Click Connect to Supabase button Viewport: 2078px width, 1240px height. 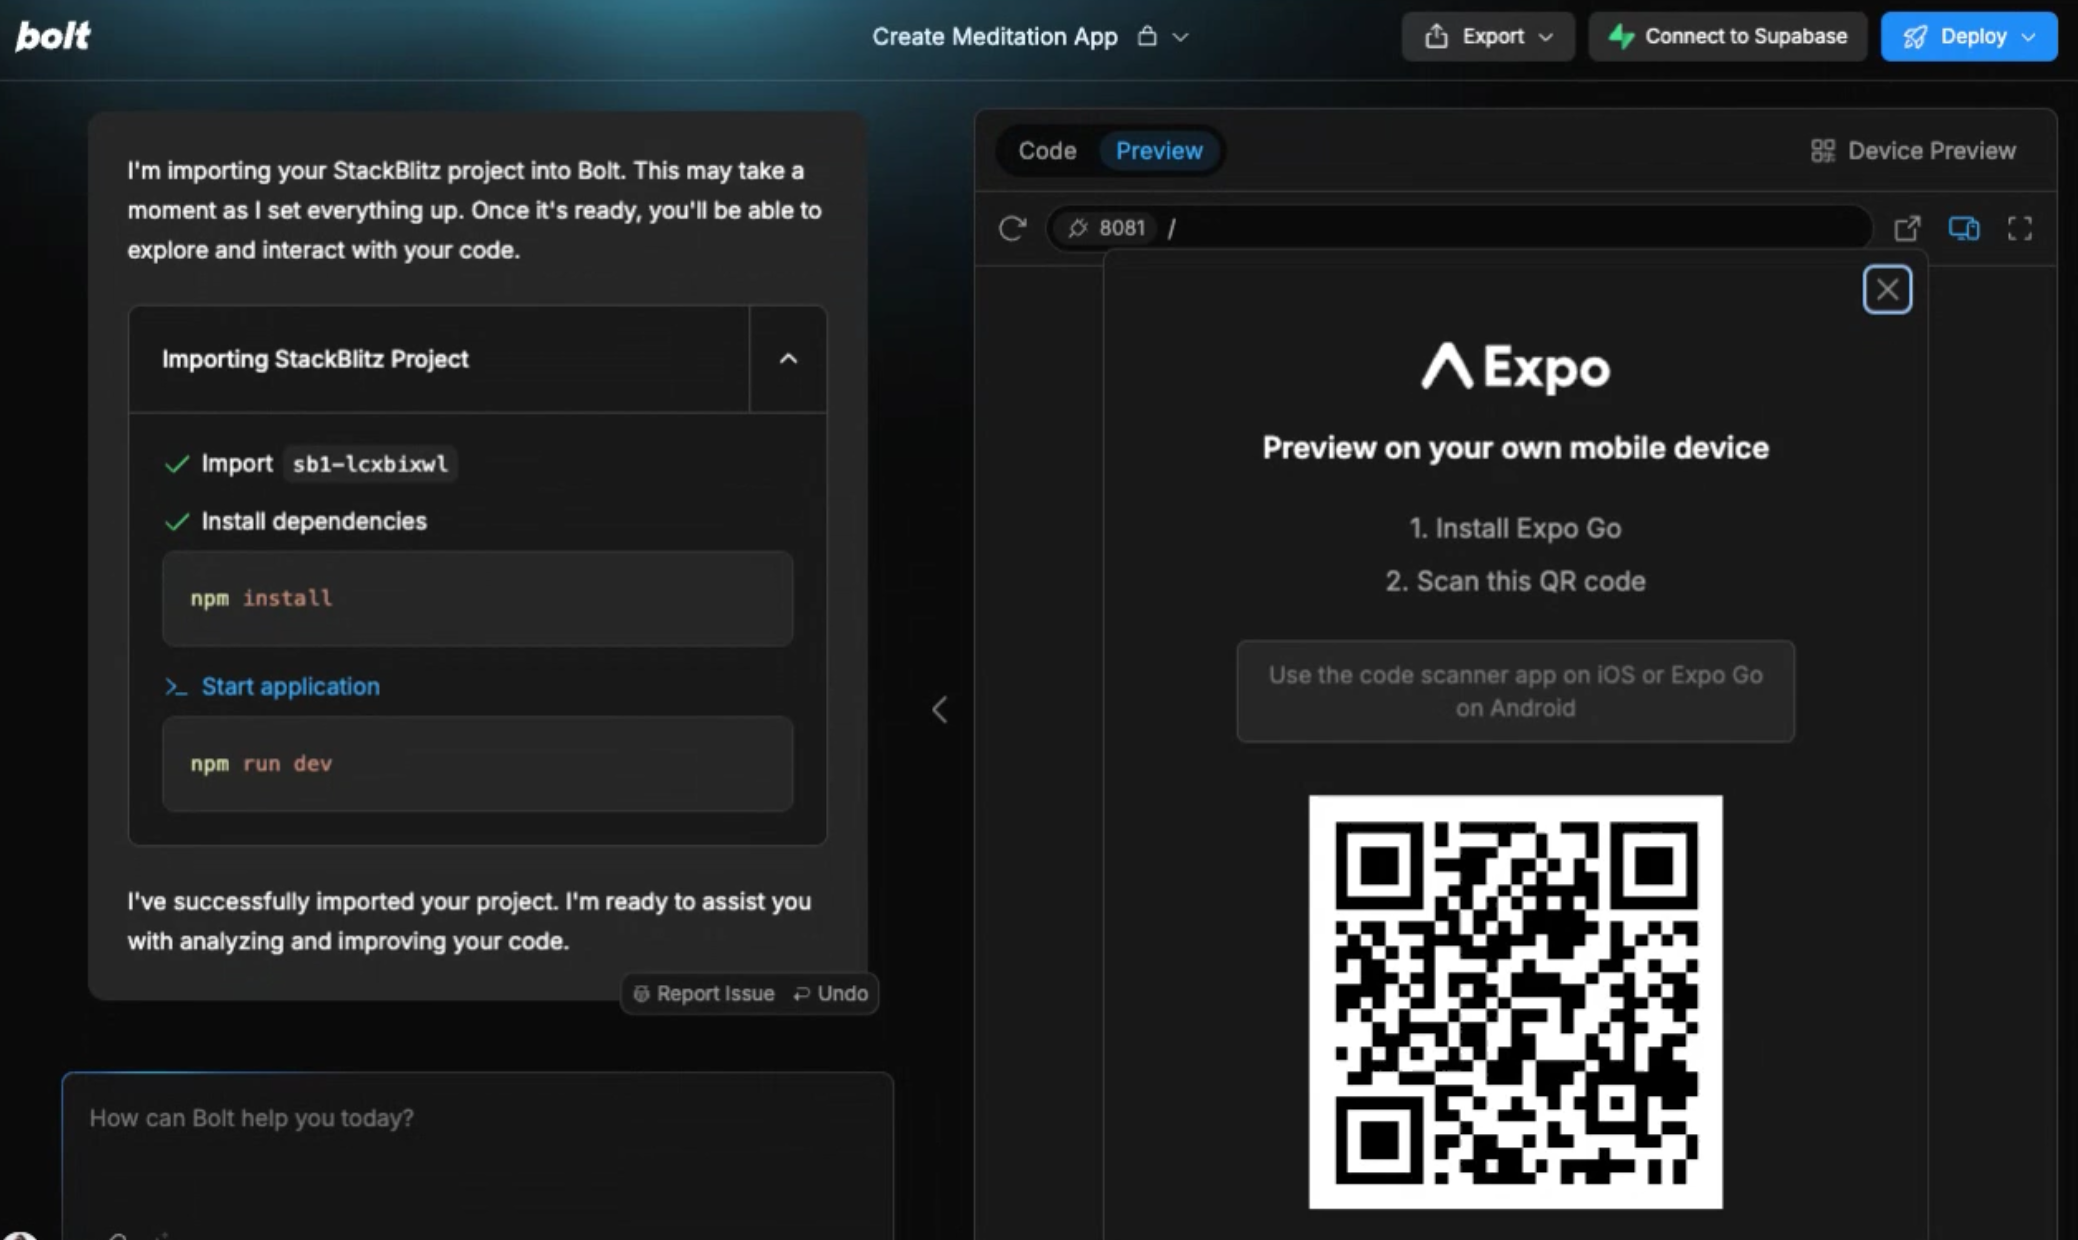tap(1727, 37)
